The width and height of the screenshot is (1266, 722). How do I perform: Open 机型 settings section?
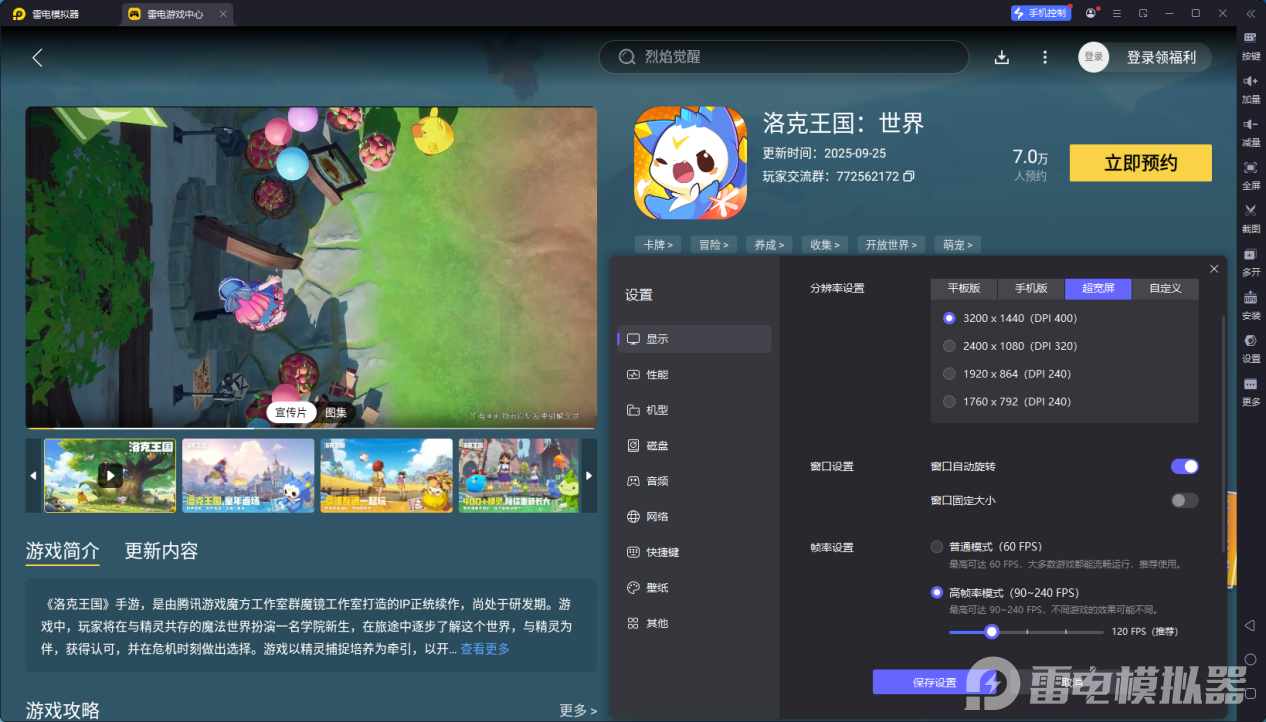pyautogui.click(x=695, y=410)
